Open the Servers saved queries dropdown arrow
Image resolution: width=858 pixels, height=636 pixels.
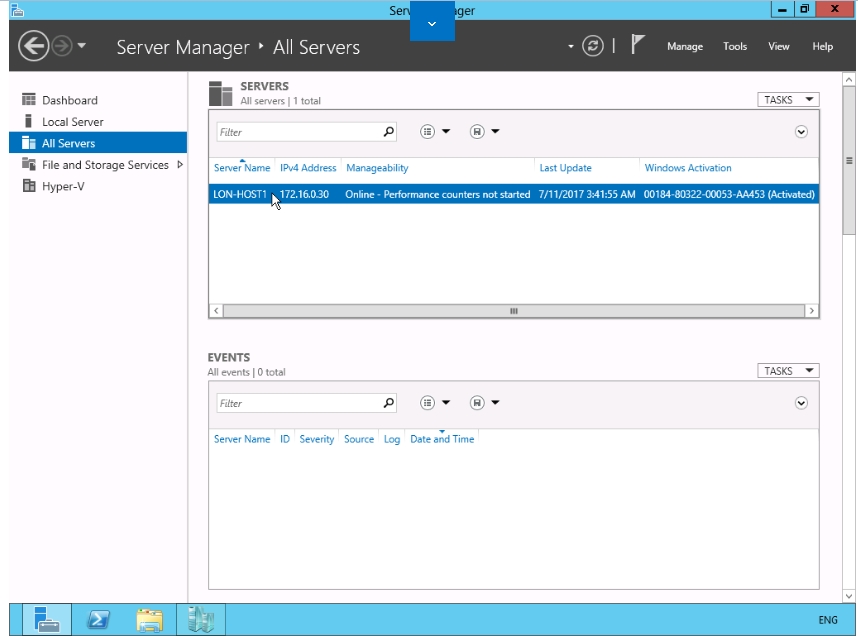[x=495, y=131]
